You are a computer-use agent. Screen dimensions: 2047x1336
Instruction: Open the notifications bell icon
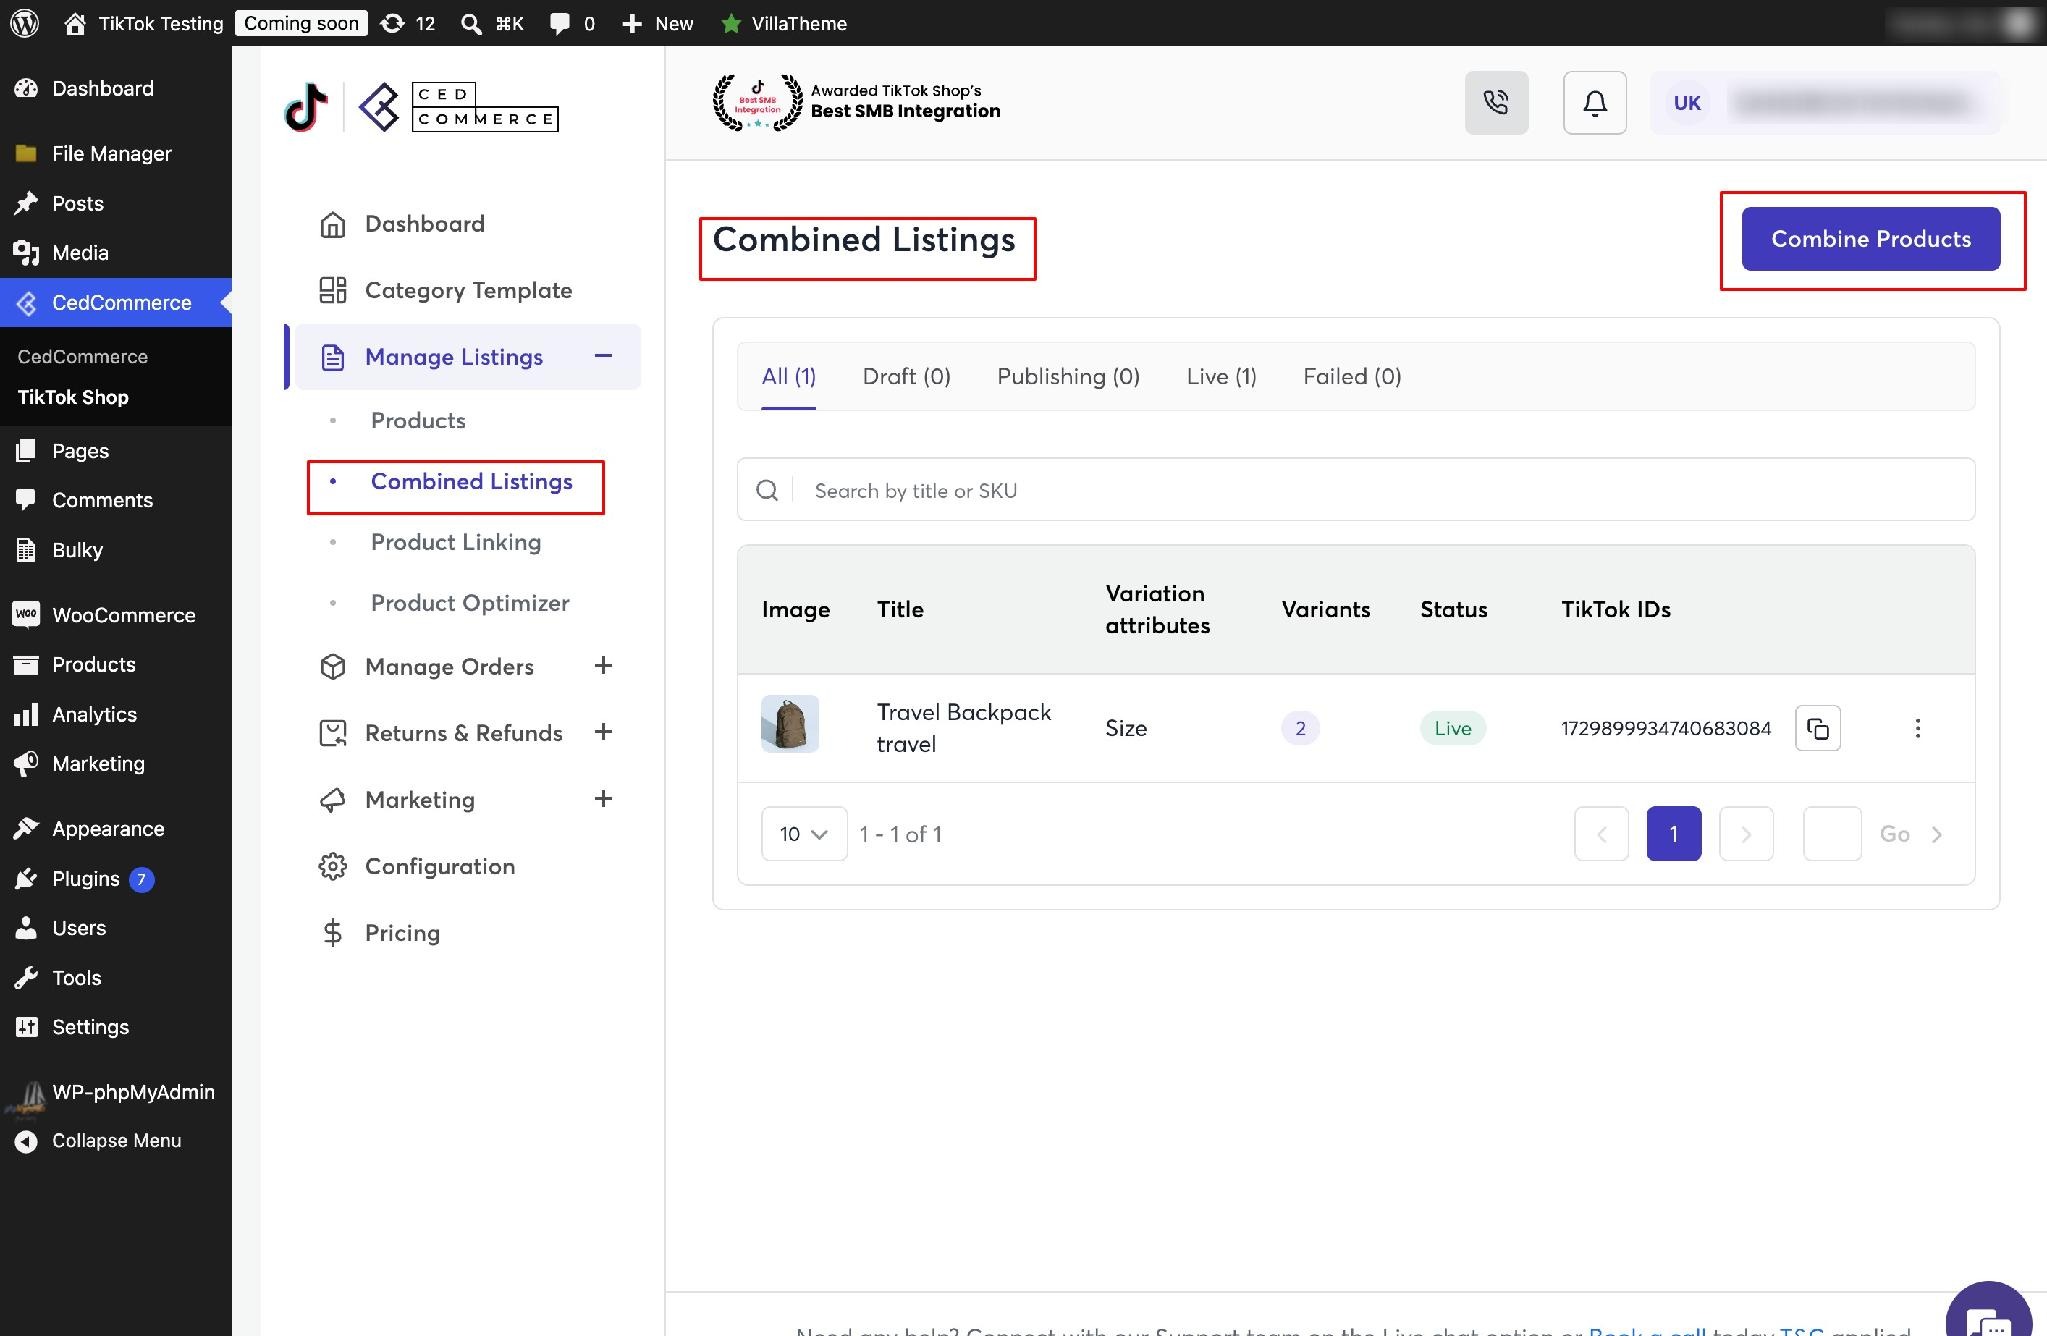pos(1595,103)
